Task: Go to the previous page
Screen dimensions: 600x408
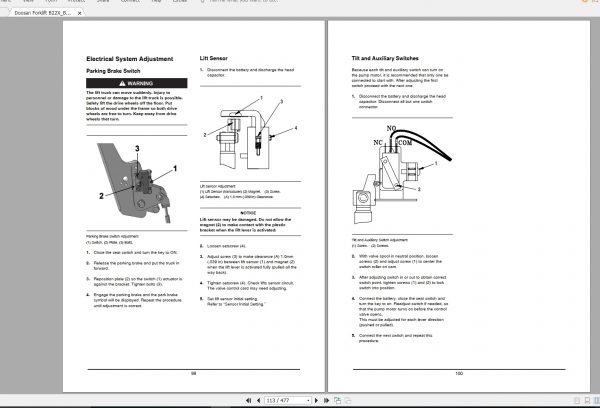Action: [x=259, y=400]
